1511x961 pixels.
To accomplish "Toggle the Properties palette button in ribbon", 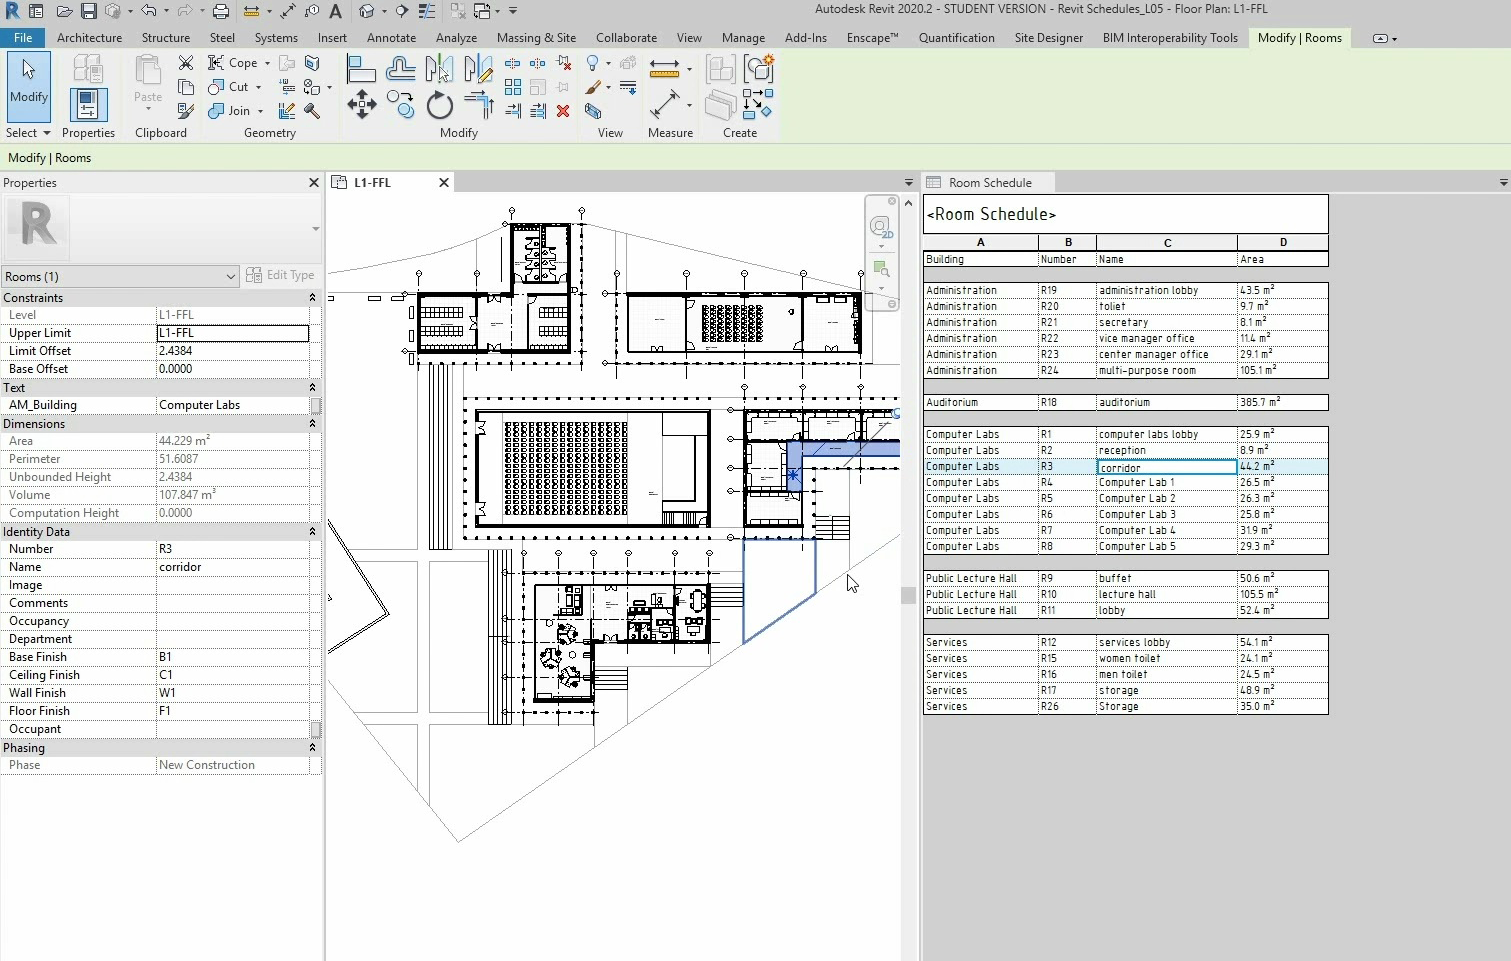I will click(88, 105).
